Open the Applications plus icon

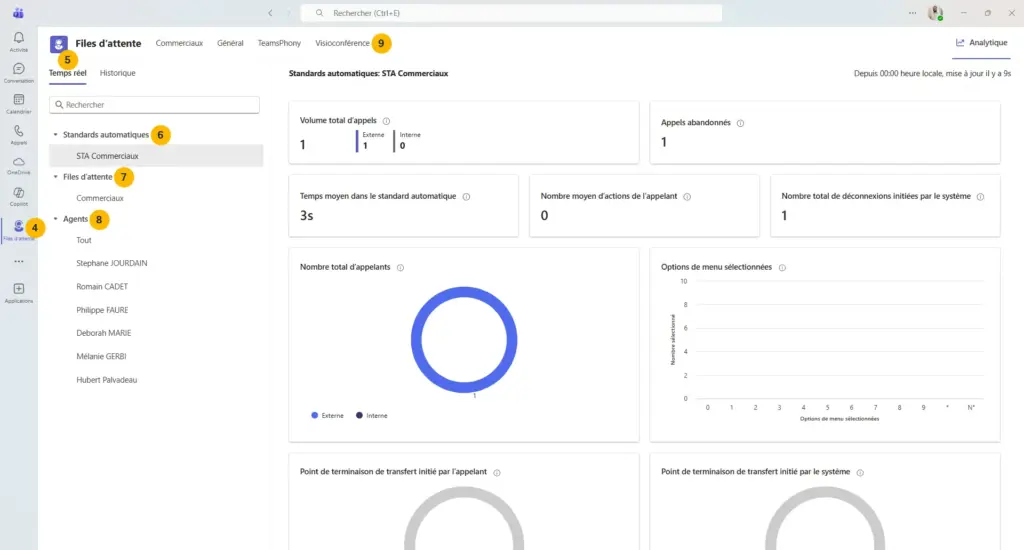pos(19,289)
